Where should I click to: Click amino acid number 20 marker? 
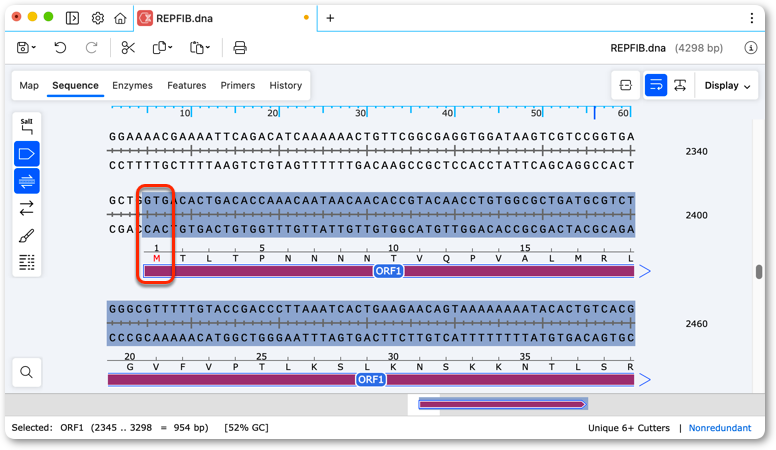tap(130, 356)
